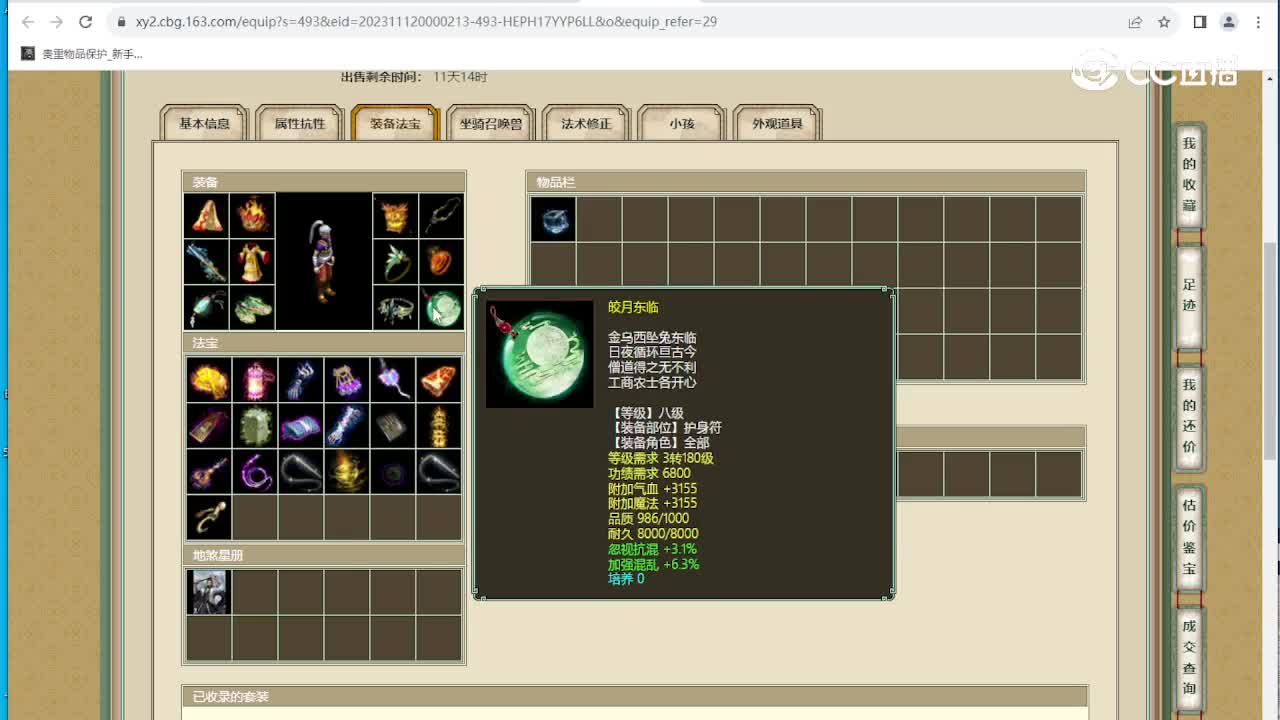1280x720 pixels.
Task: Open the browser profile menu
Action: pyautogui.click(x=1229, y=21)
